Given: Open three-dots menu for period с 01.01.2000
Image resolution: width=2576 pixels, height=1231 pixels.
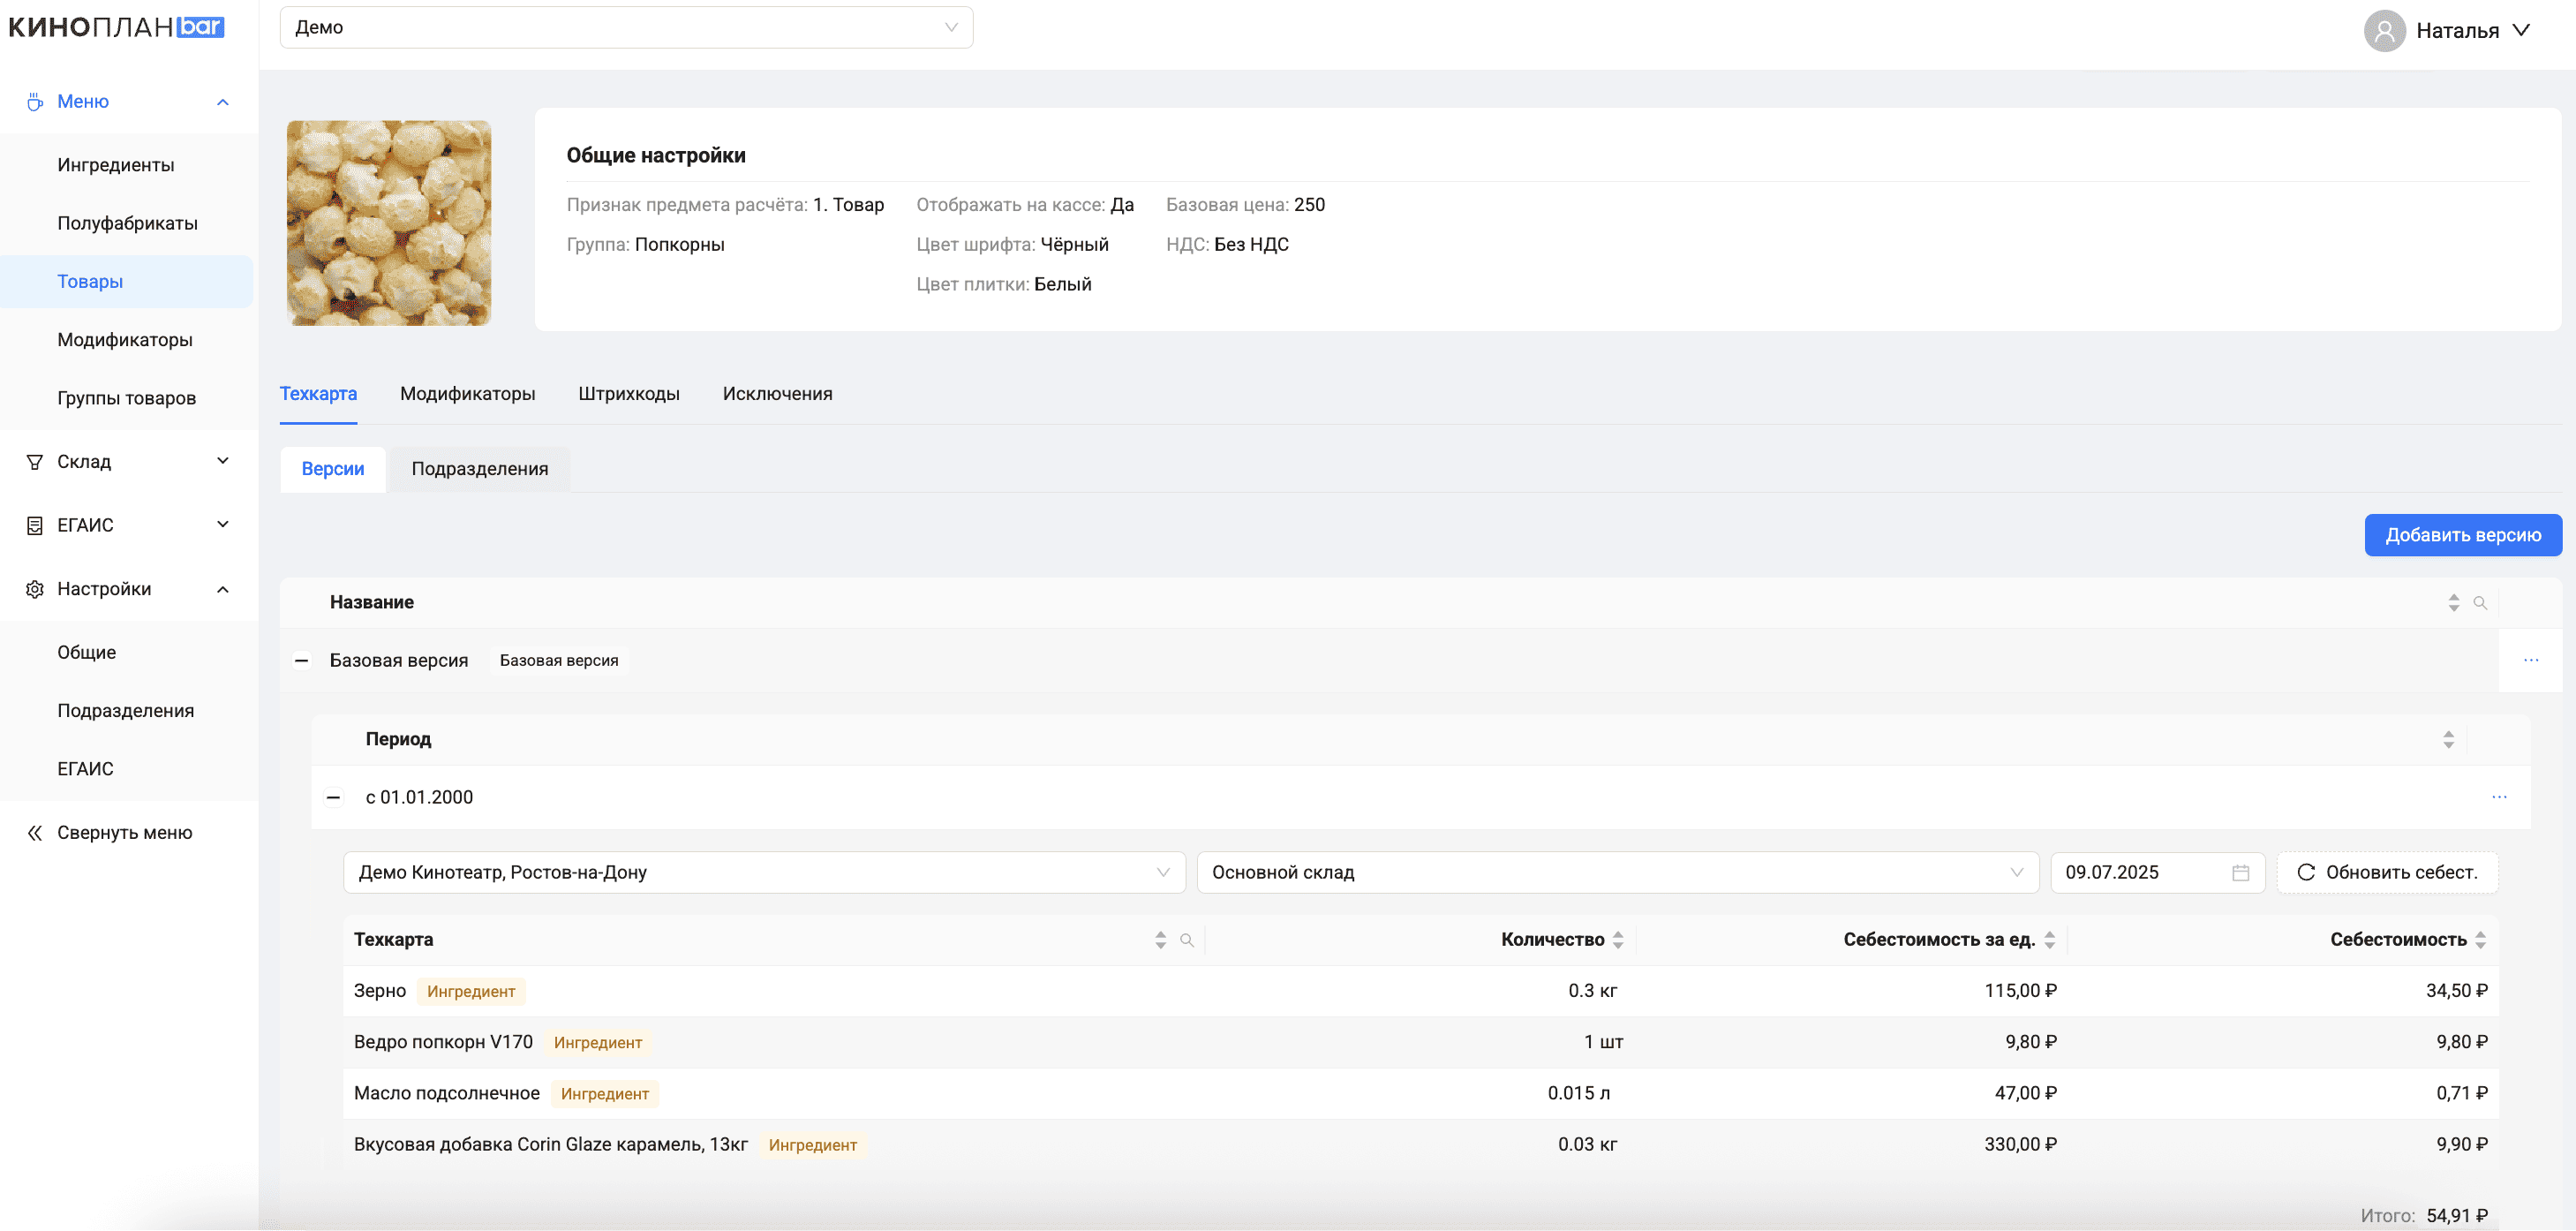Looking at the screenshot, I should click(x=2498, y=797).
